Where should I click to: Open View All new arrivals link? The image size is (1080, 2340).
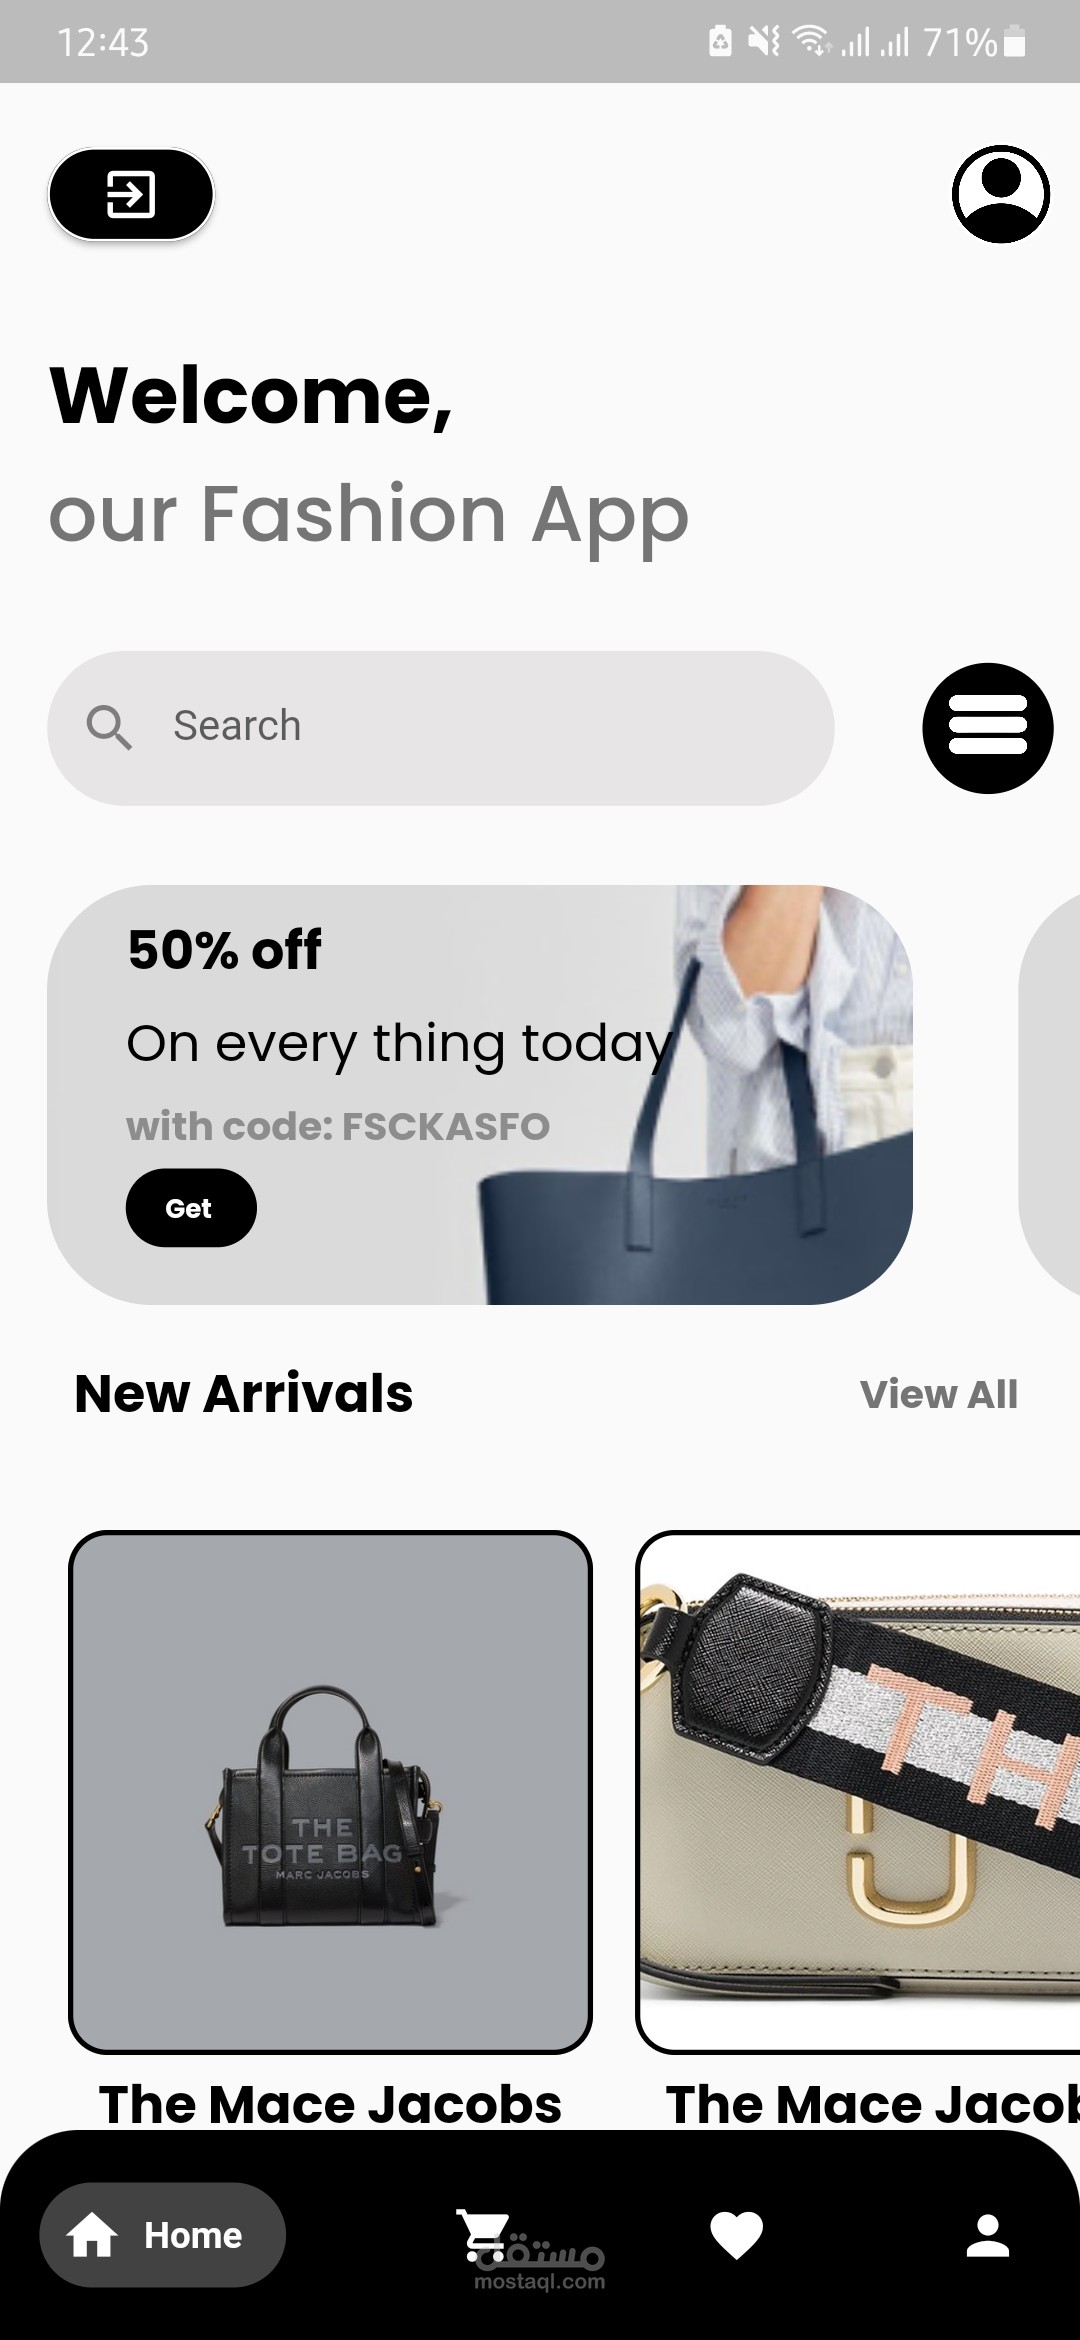point(939,1394)
